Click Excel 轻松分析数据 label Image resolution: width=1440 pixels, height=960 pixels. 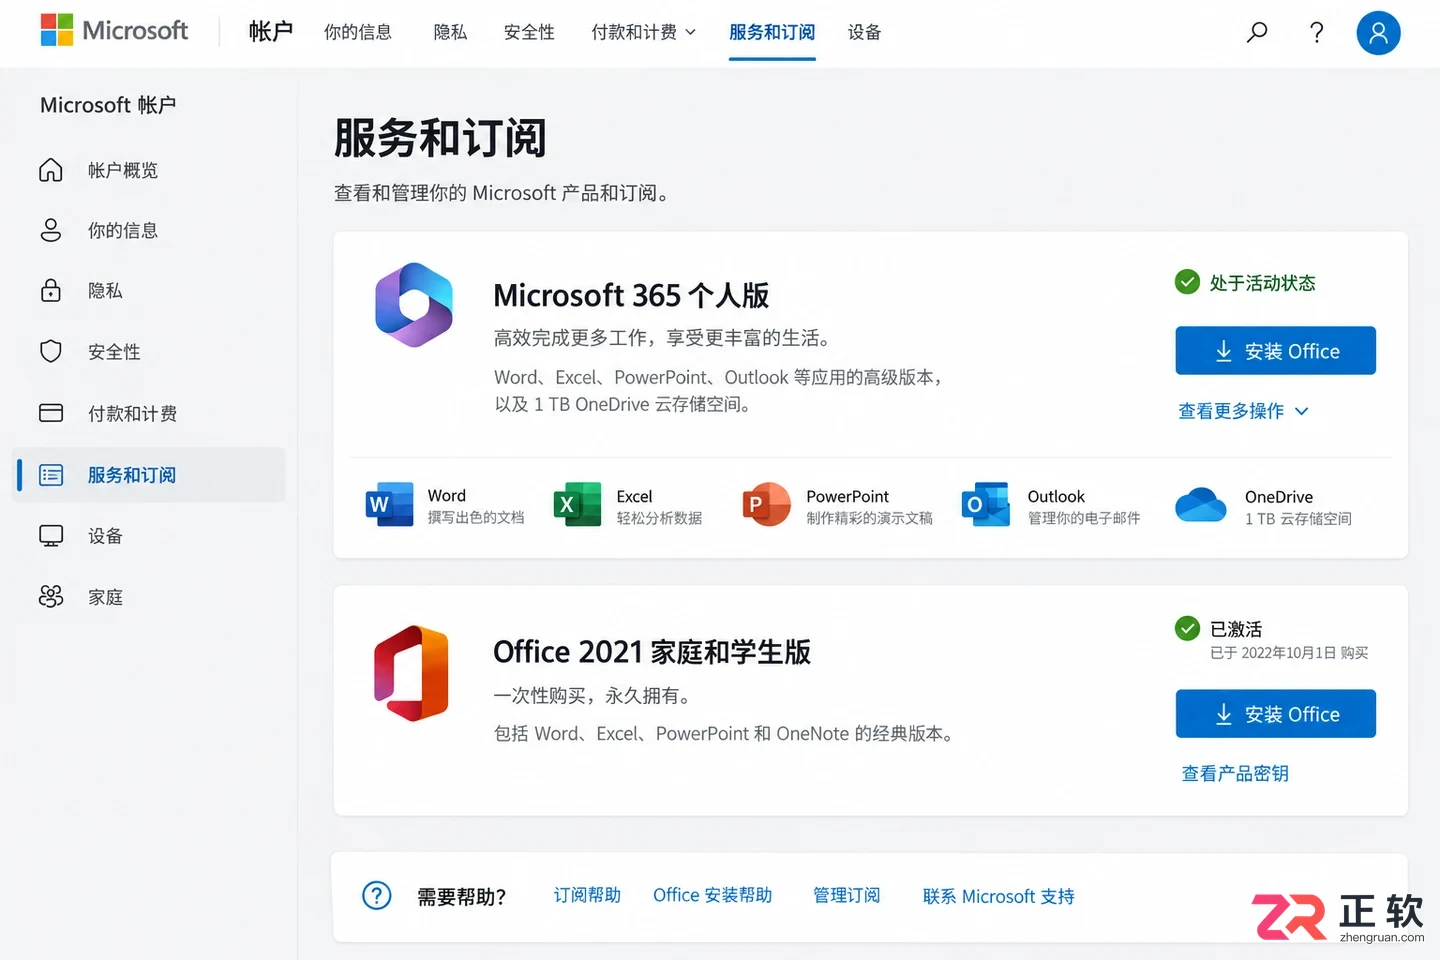(x=659, y=506)
